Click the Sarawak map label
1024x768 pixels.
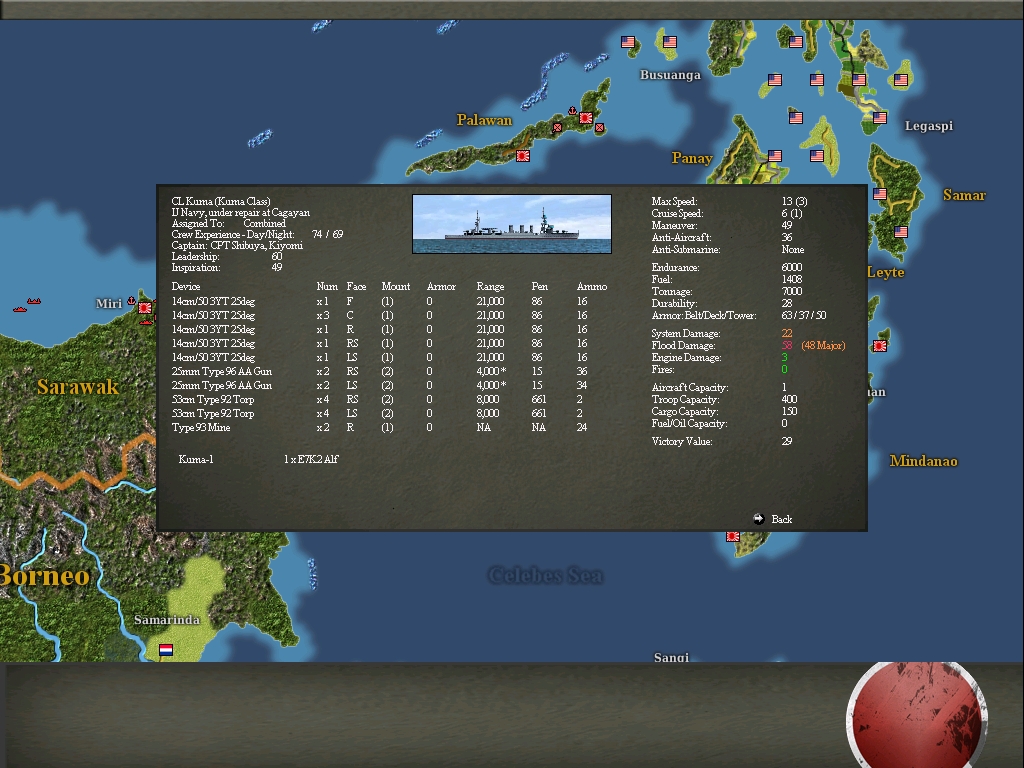[78, 387]
